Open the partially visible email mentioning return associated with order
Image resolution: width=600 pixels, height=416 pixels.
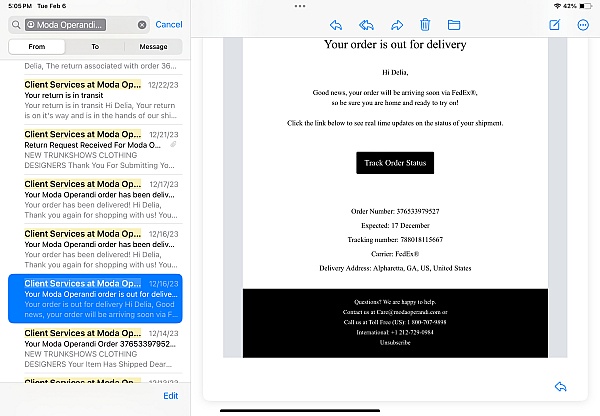point(101,66)
